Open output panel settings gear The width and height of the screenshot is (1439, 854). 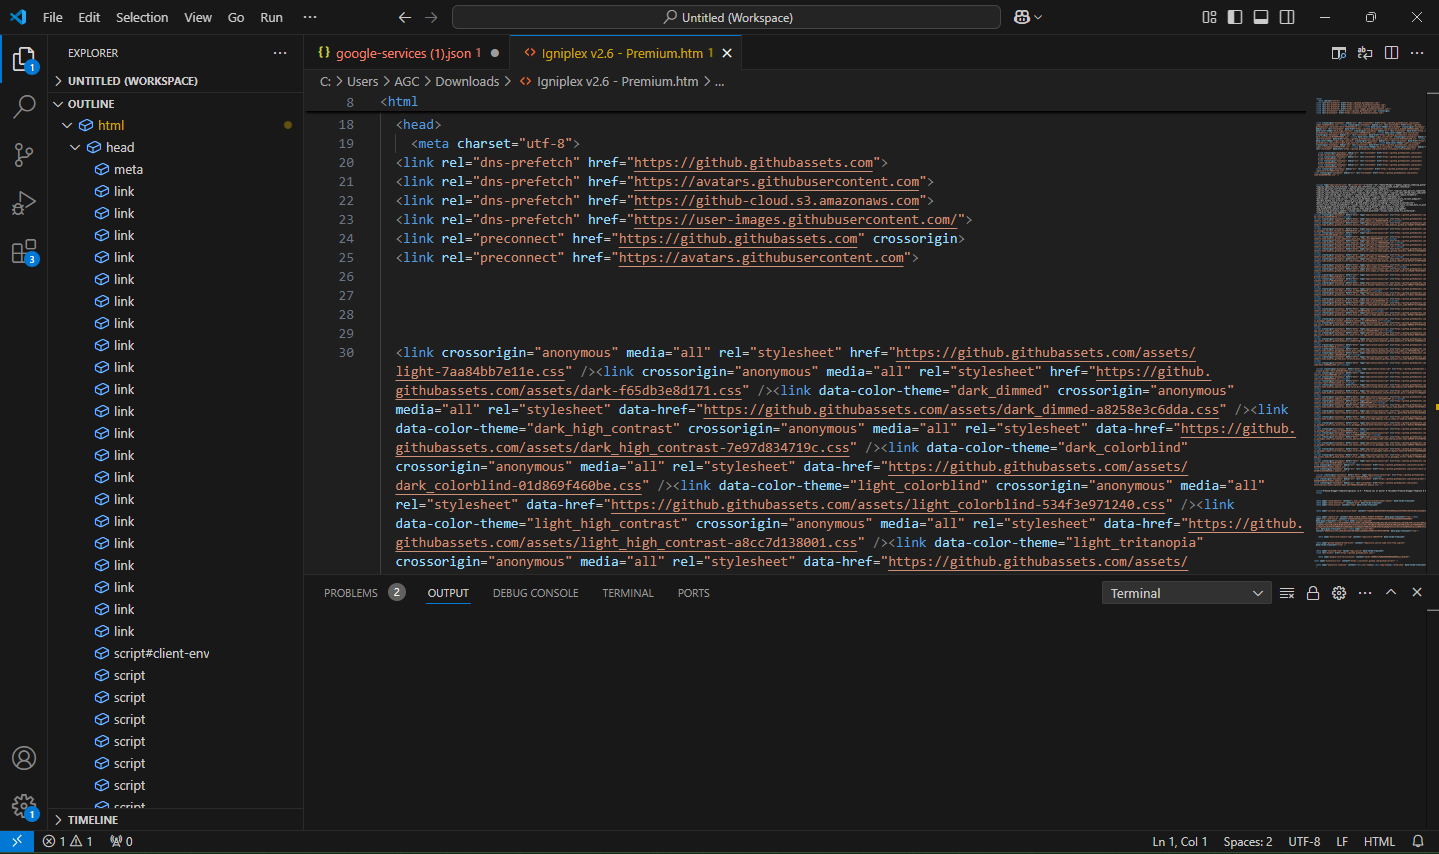(x=1339, y=593)
